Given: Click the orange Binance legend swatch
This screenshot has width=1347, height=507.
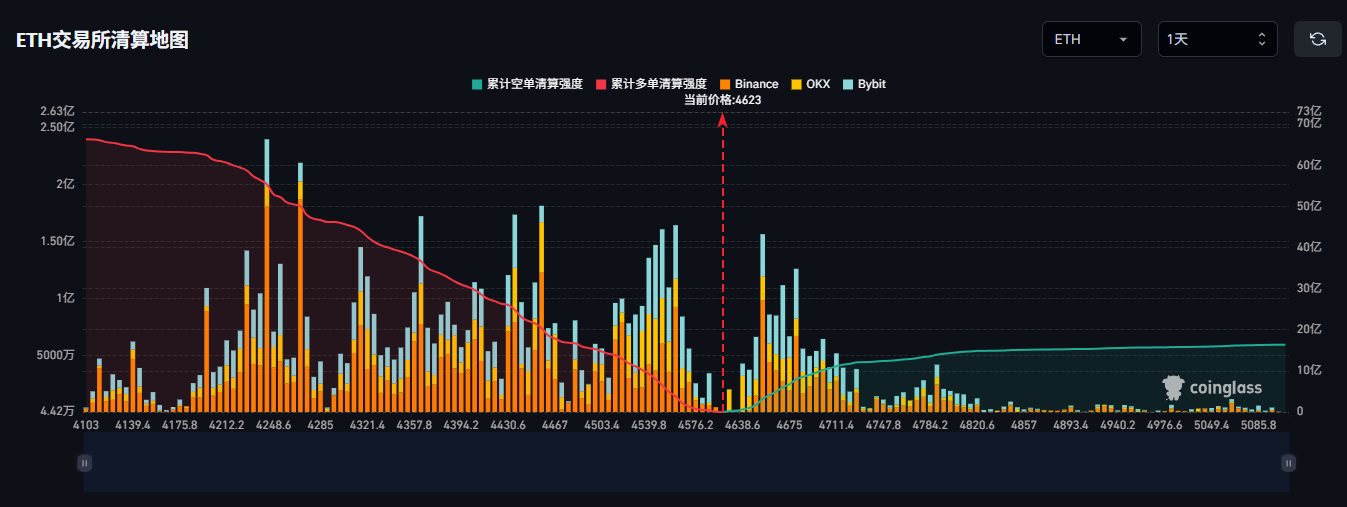Looking at the screenshot, I should pos(724,84).
